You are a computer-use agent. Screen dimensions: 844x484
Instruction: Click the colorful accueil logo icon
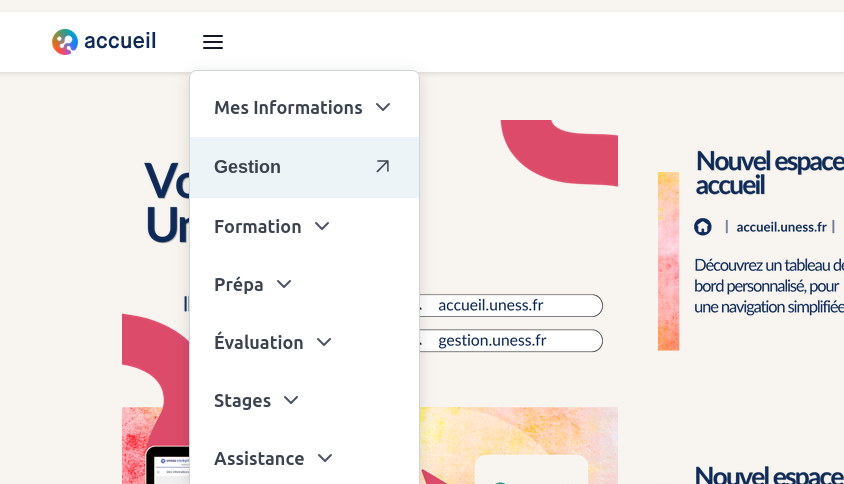point(65,42)
